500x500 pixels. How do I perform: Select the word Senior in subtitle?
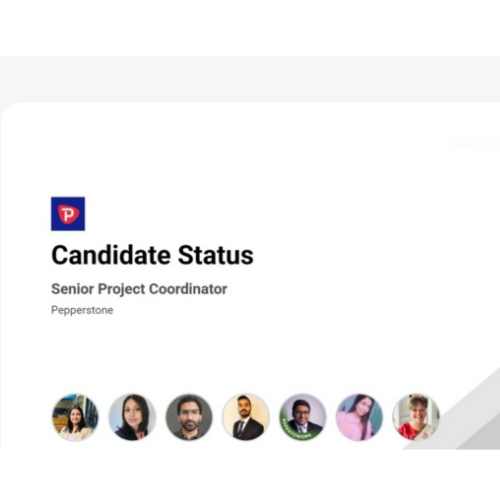tap(73, 289)
